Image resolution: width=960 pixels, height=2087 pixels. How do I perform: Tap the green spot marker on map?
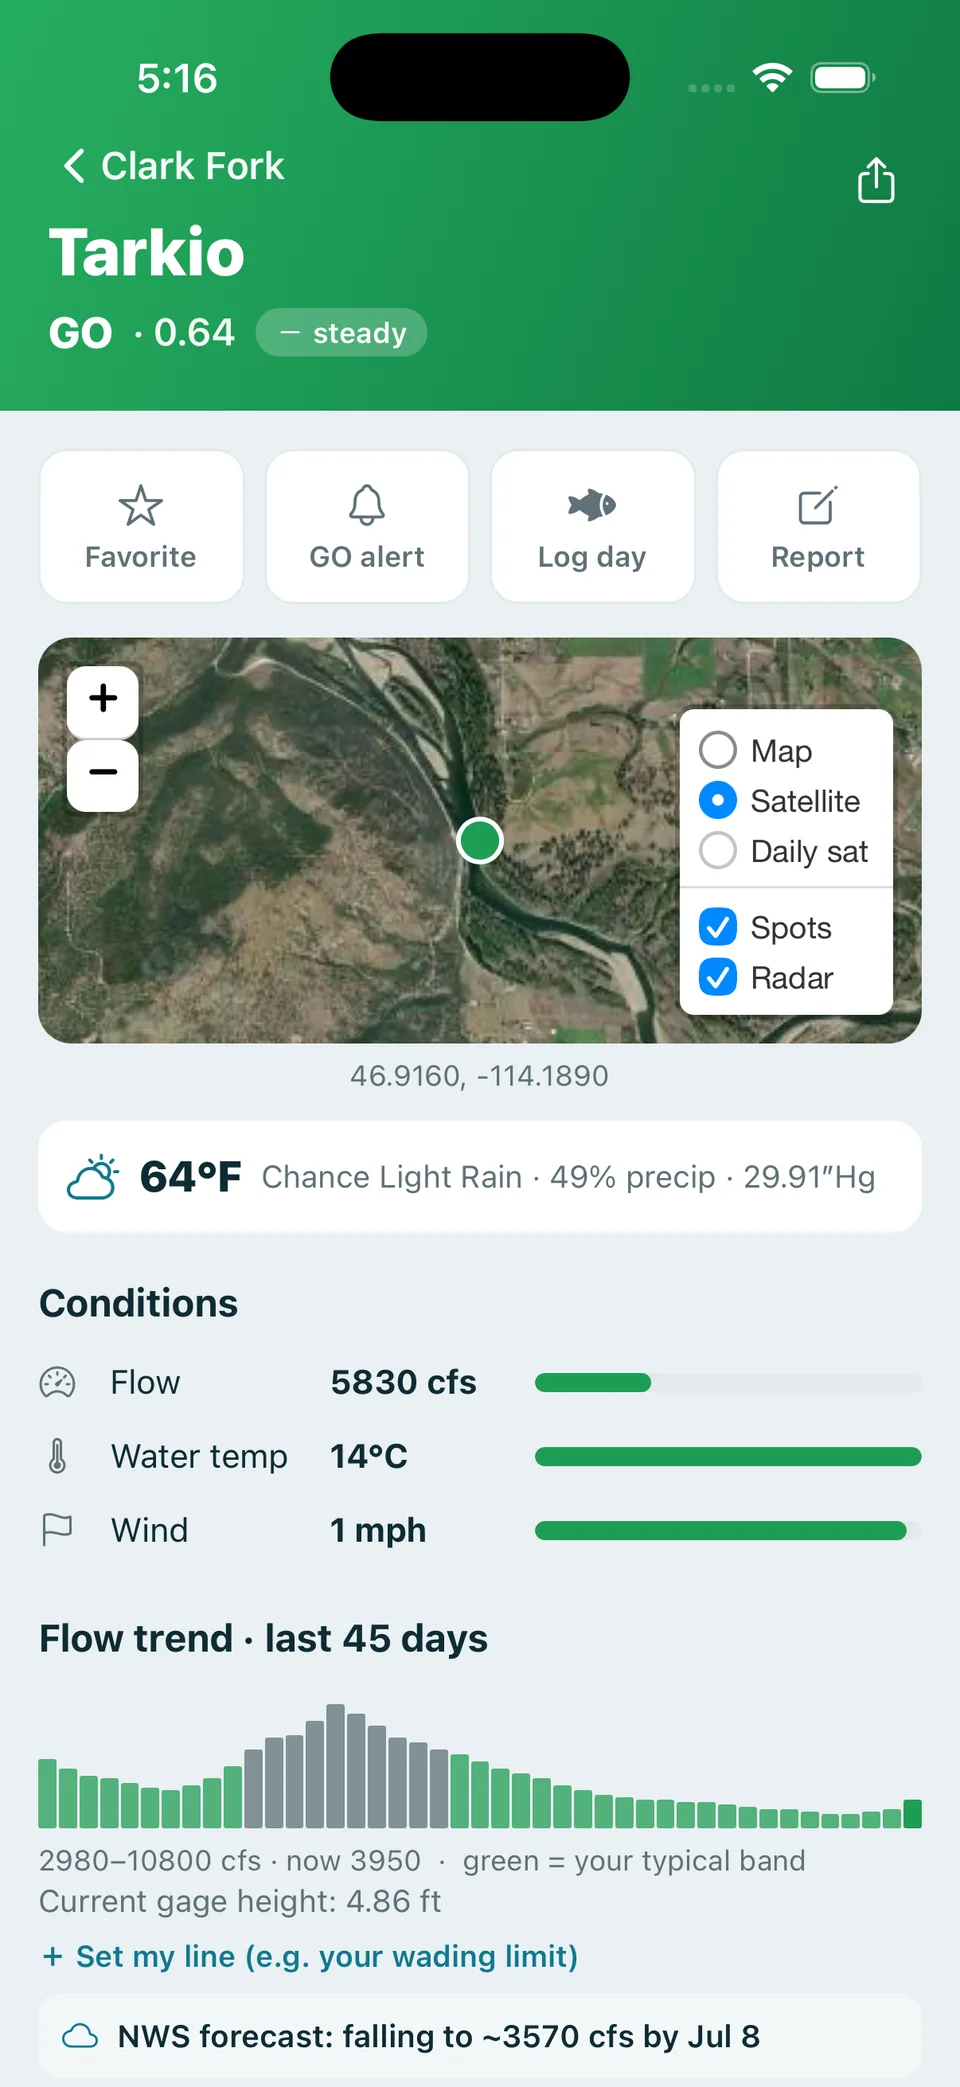[480, 840]
